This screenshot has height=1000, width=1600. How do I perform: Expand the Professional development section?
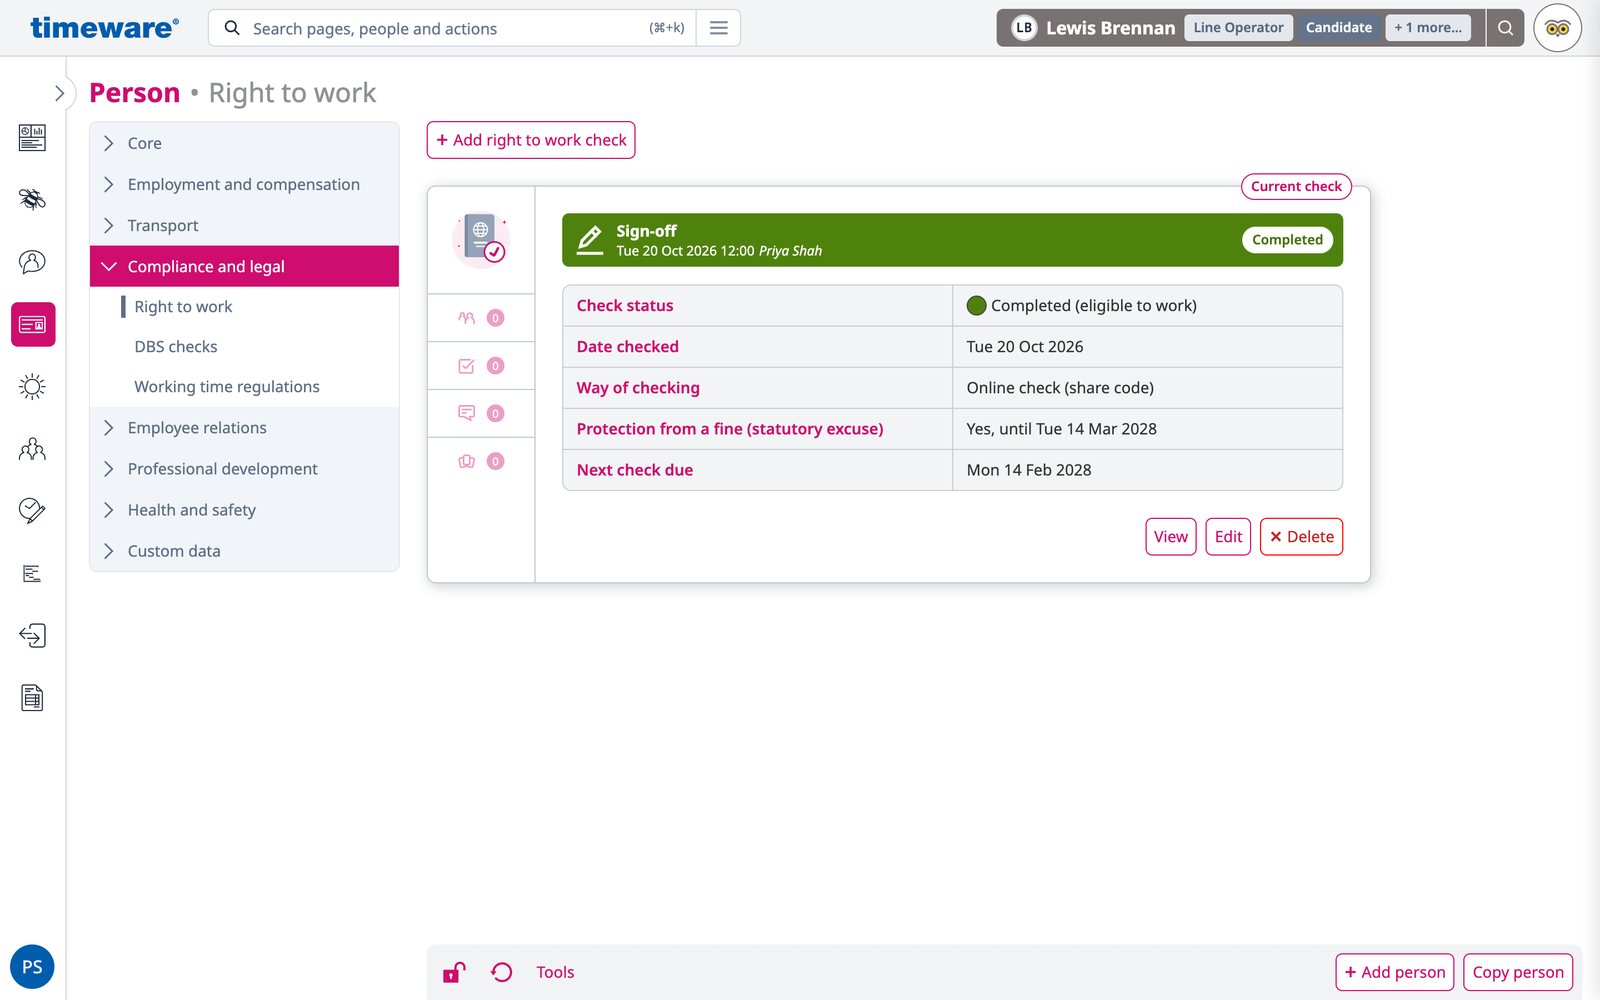coord(244,469)
